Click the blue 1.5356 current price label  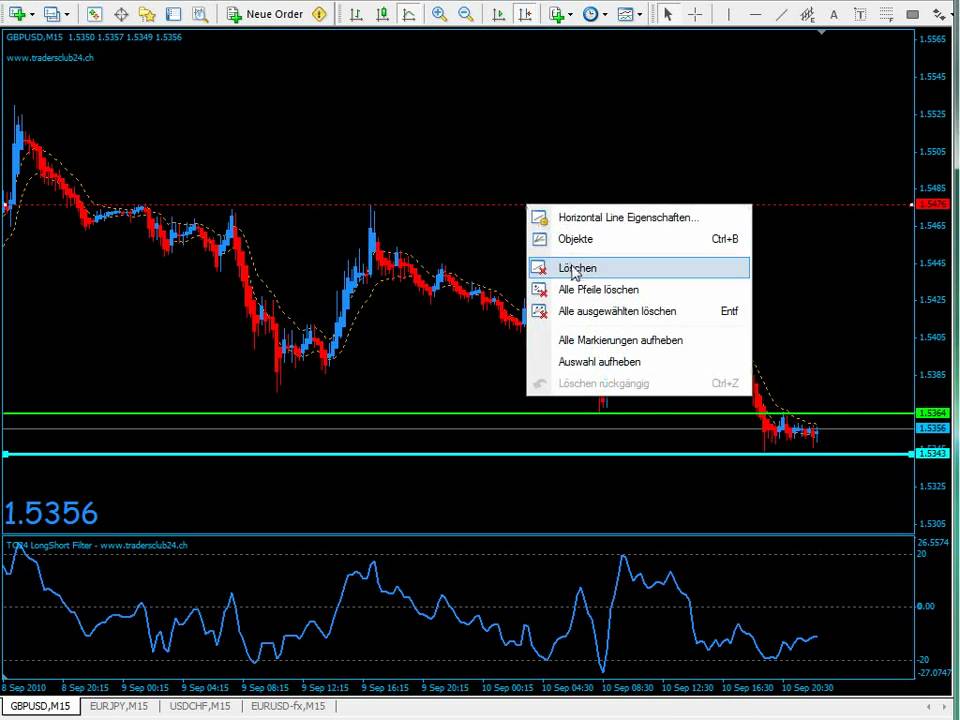[x=932, y=428]
